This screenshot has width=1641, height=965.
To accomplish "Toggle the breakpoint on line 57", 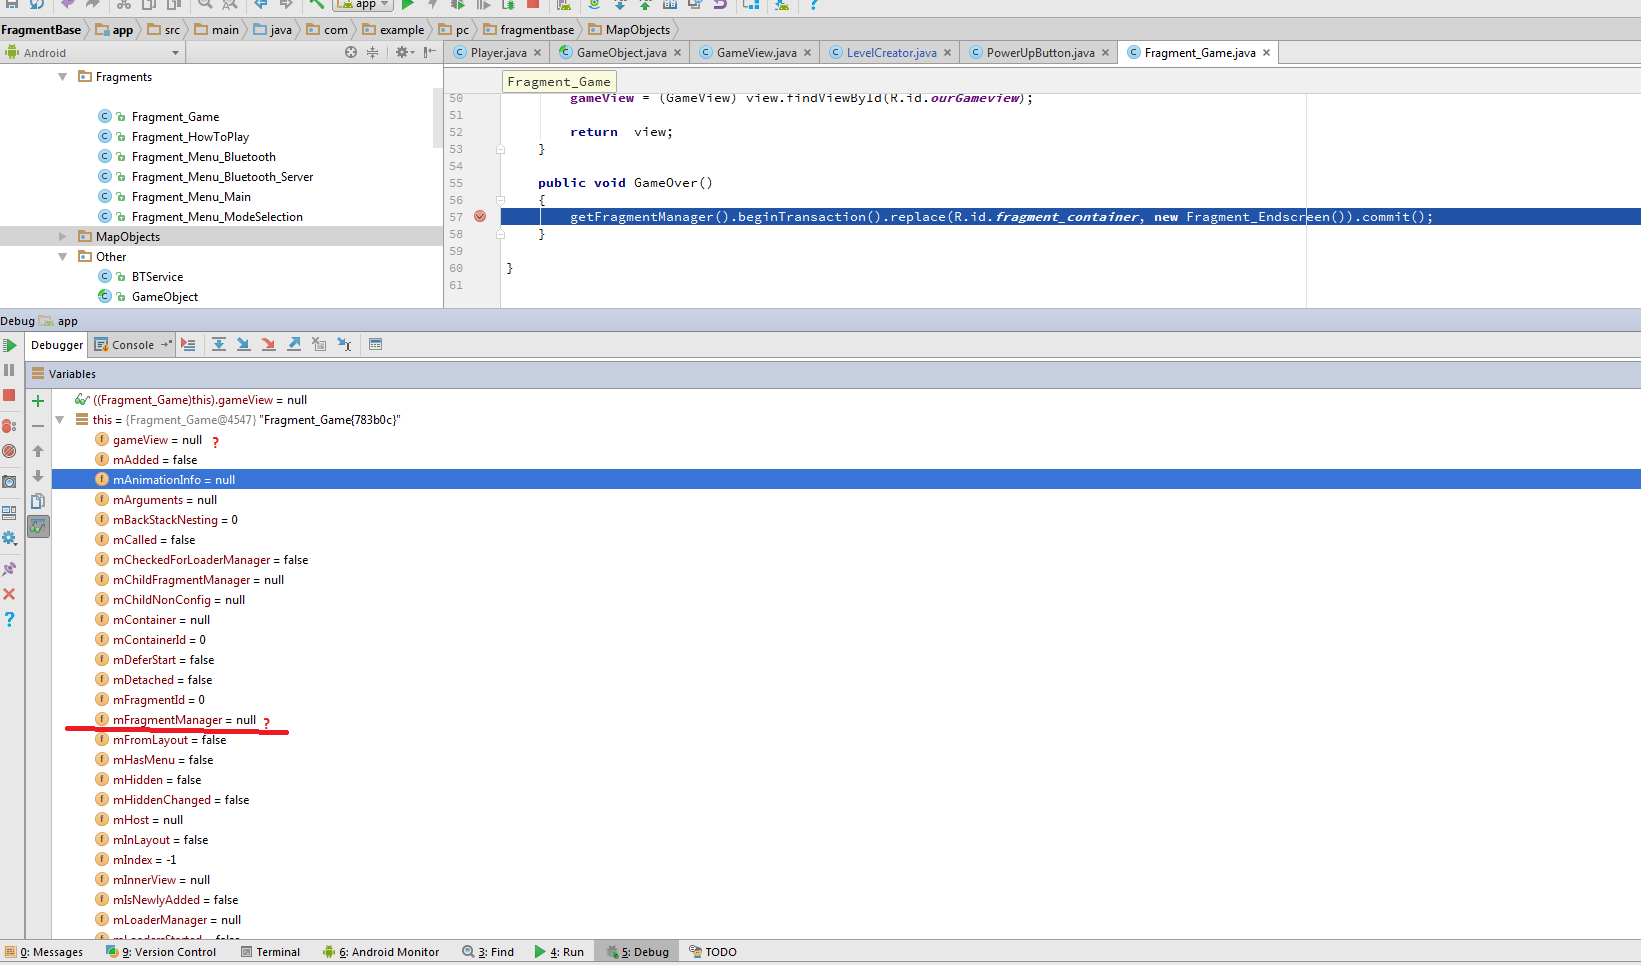I will (x=480, y=217).
